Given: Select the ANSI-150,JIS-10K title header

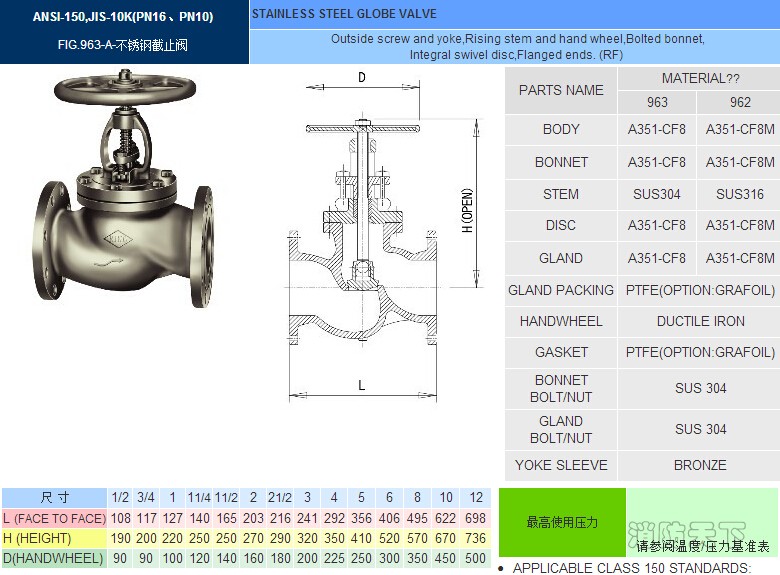Looking at the screenshot, I should tap(123, 17).
